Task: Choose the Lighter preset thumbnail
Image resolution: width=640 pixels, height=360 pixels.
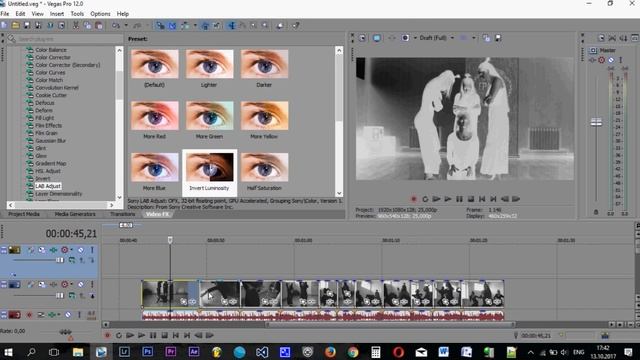Action: [209, 64]
